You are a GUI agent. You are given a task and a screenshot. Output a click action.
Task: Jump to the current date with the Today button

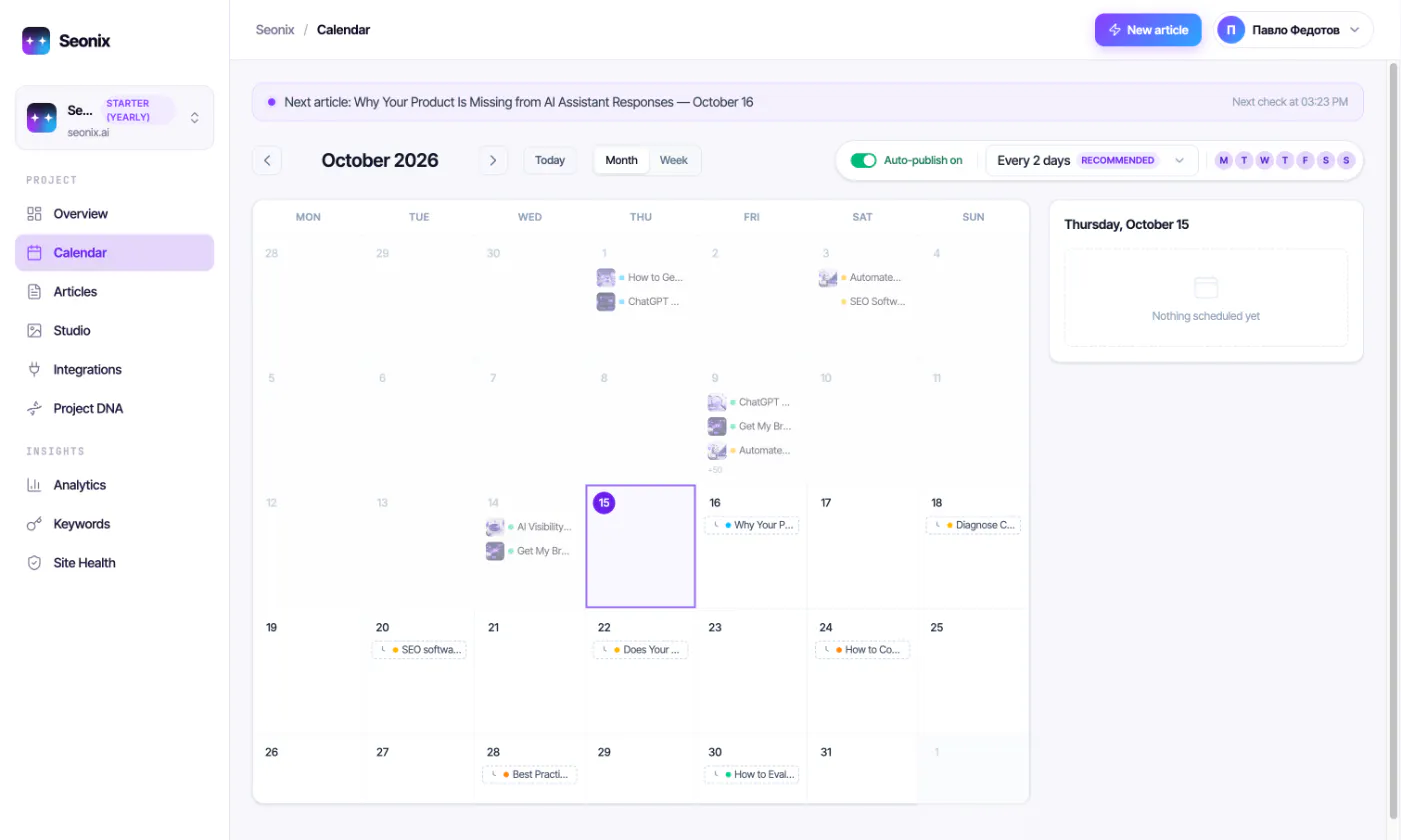pos(550,160)
